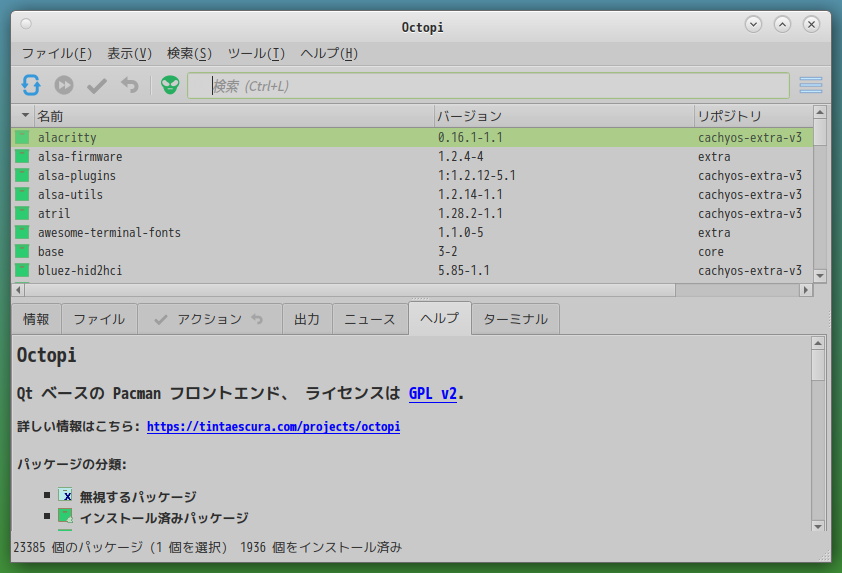Viewport: 842px width, 573px height.
Task: Switch to the アクション tab
Action: click(x=210, y=319)
